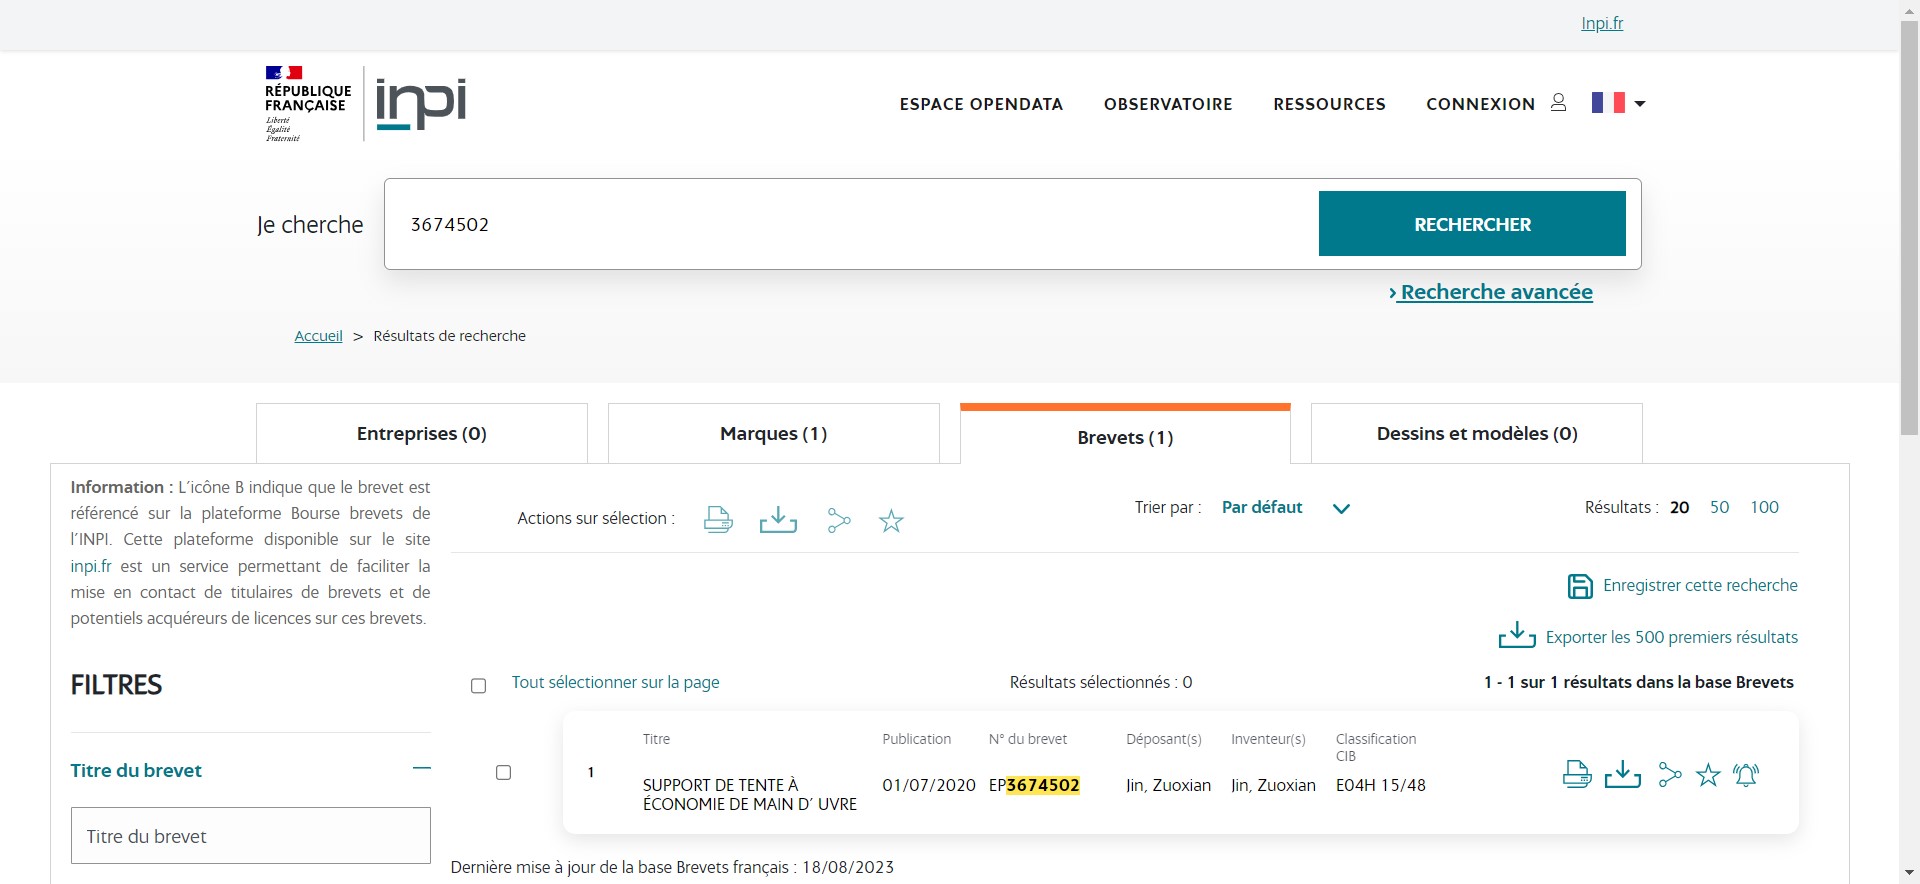This screenshot has width=1920, height=884.
Task: Click the save icon beside Enregistrer cette recherche
Action: (x=1580, y=586)
